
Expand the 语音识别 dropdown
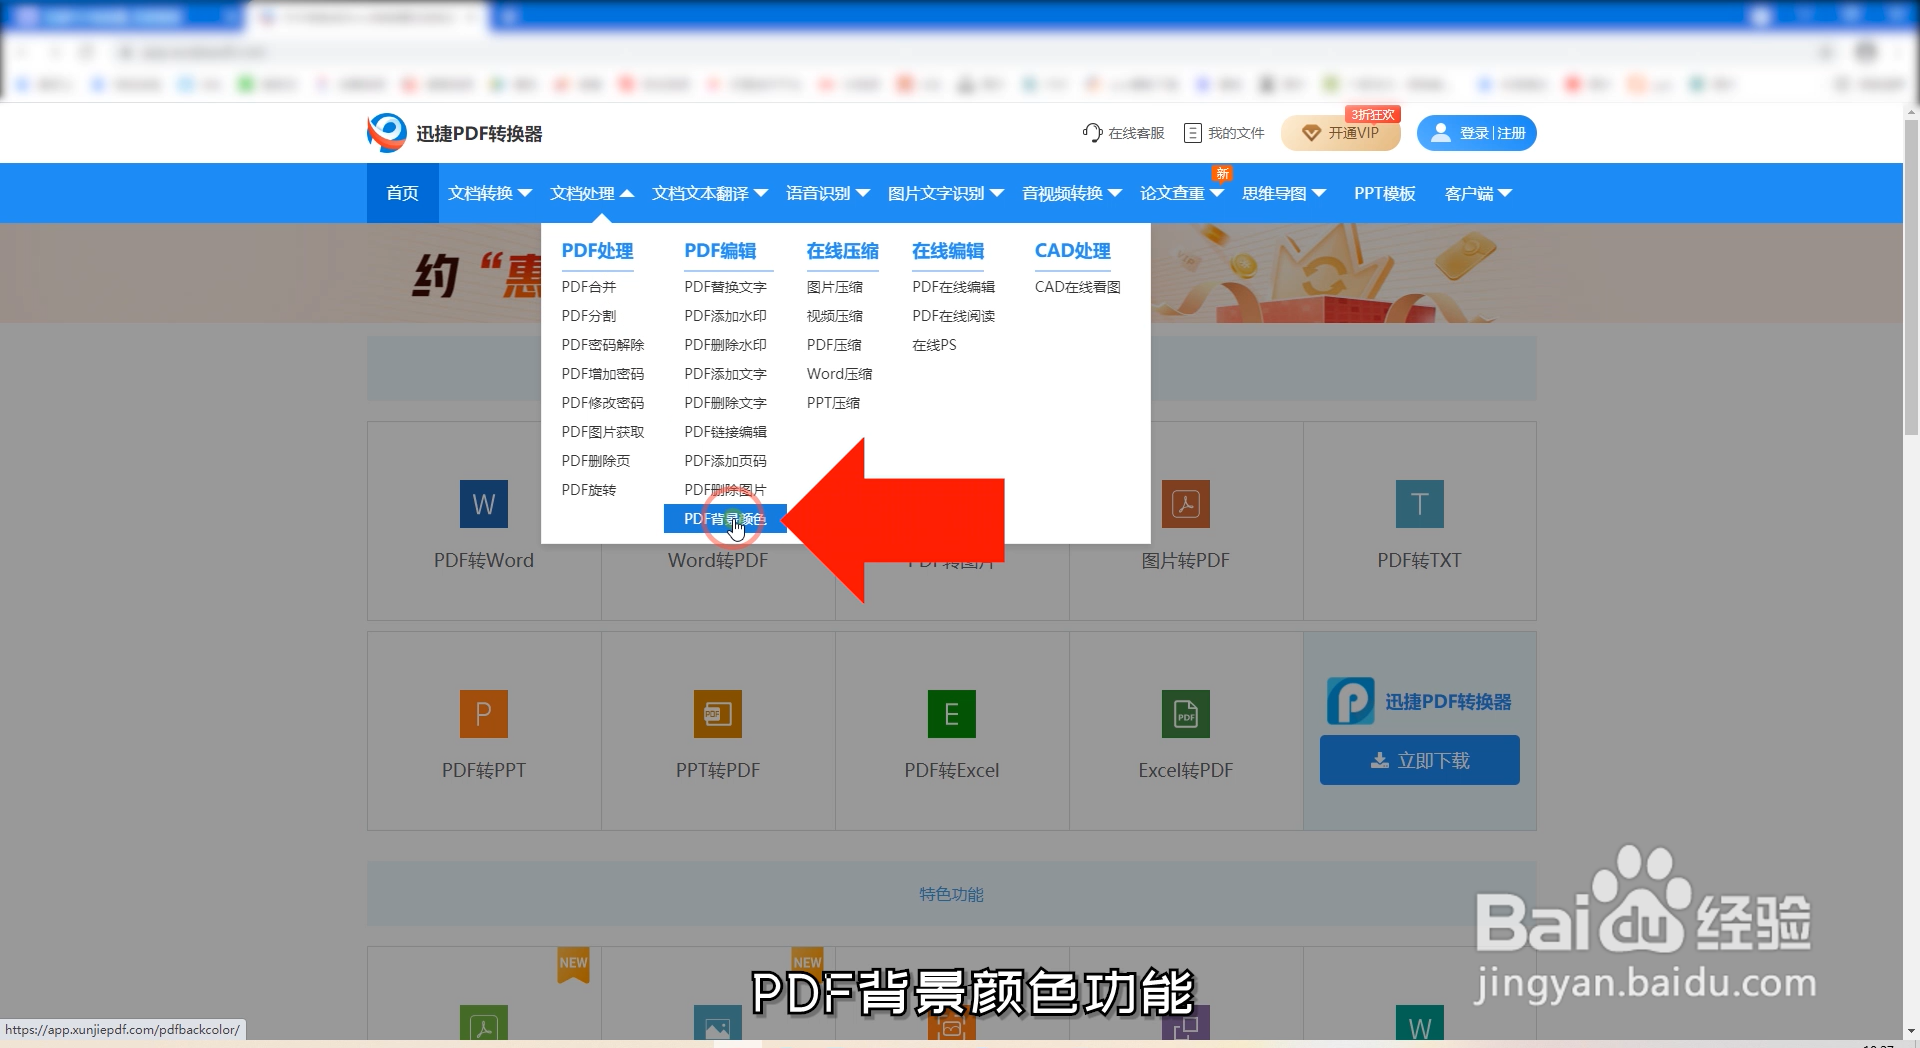click(x=828, y=193)
